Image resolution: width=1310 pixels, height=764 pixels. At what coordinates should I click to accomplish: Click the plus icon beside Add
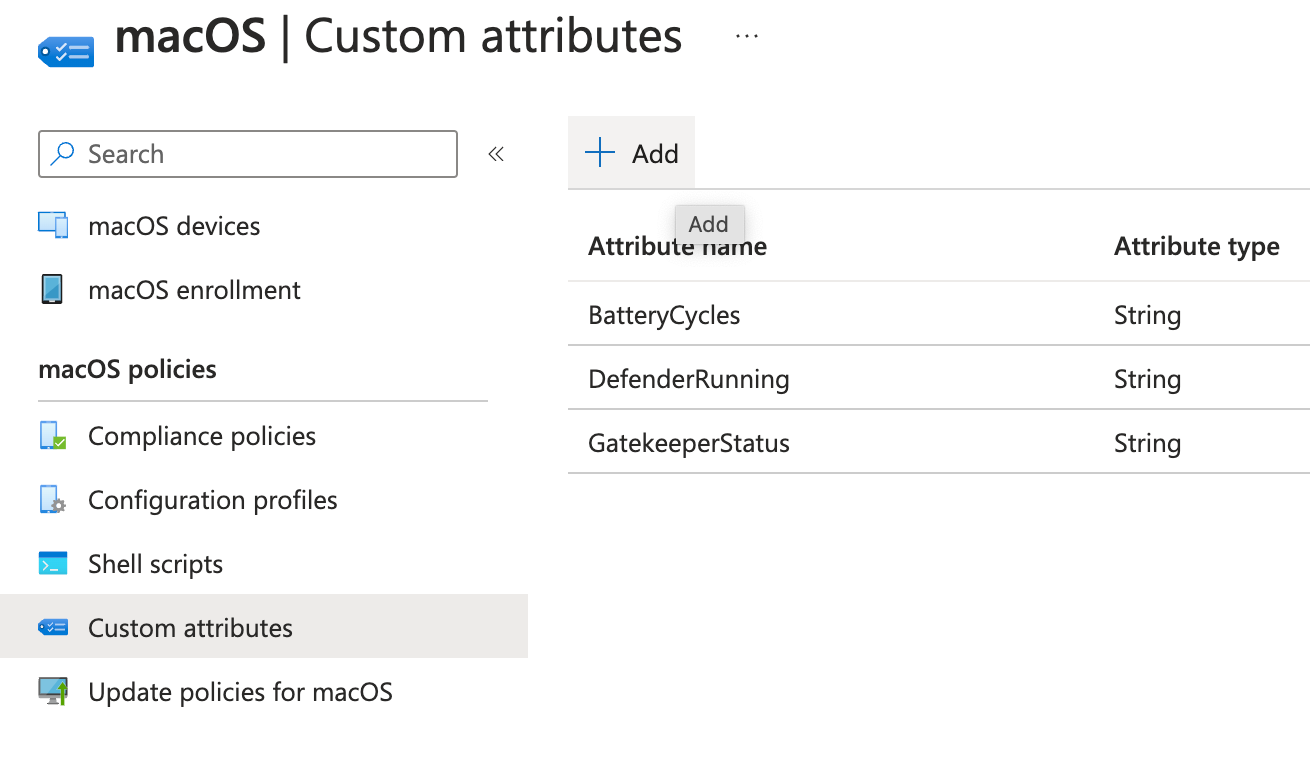click(600, 153)
